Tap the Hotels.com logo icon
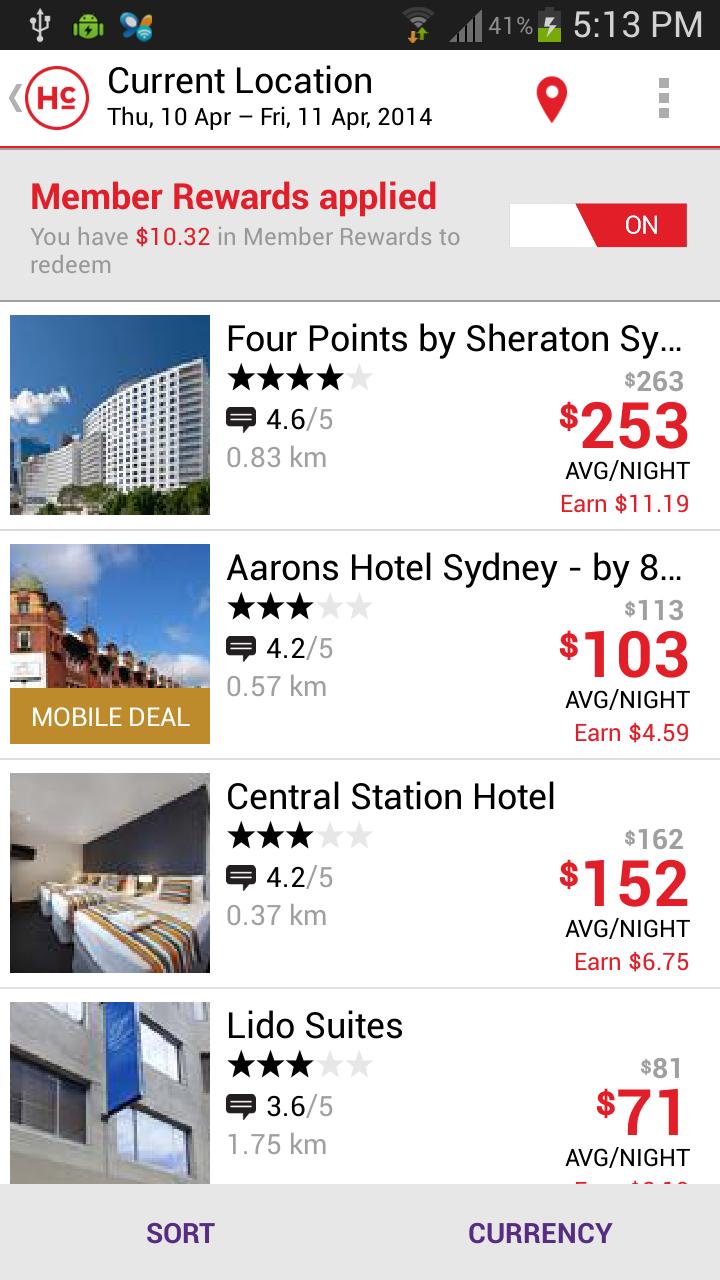This screenshot has height=1280, width=720. coord(58,99)
